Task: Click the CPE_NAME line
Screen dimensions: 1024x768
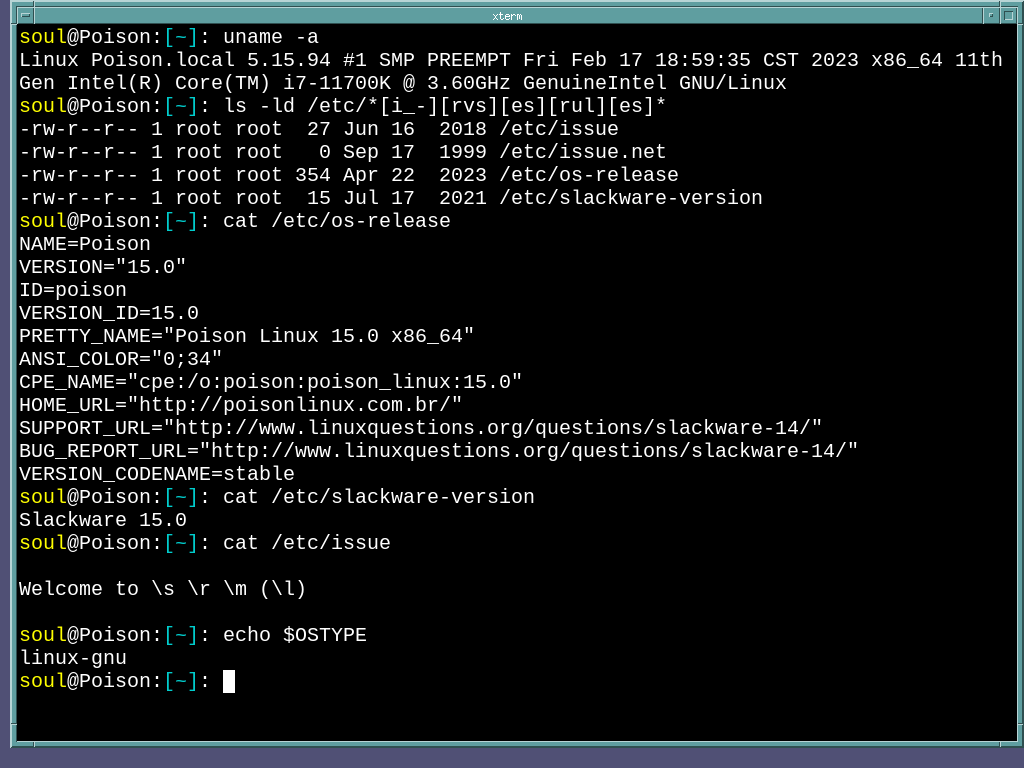Action: click(x=270, y=381)
